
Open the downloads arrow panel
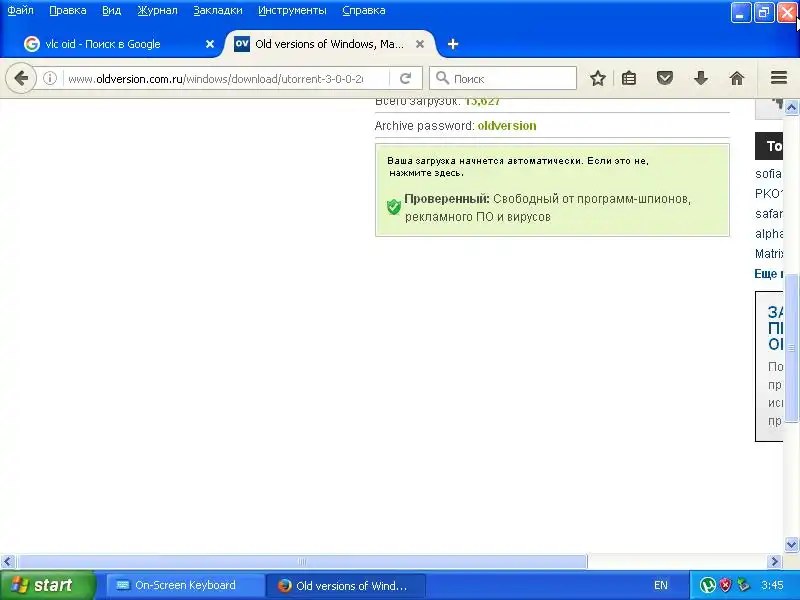(x=701, y=78)
